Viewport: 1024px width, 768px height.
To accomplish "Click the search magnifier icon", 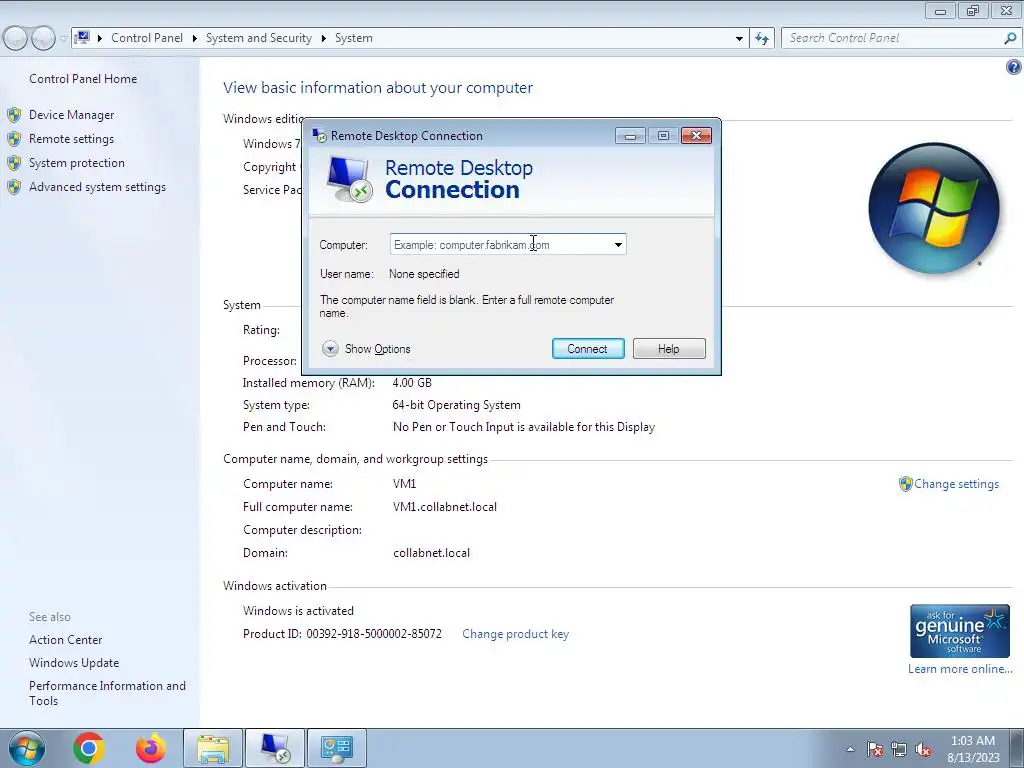I will click(x=1010, y=39).
